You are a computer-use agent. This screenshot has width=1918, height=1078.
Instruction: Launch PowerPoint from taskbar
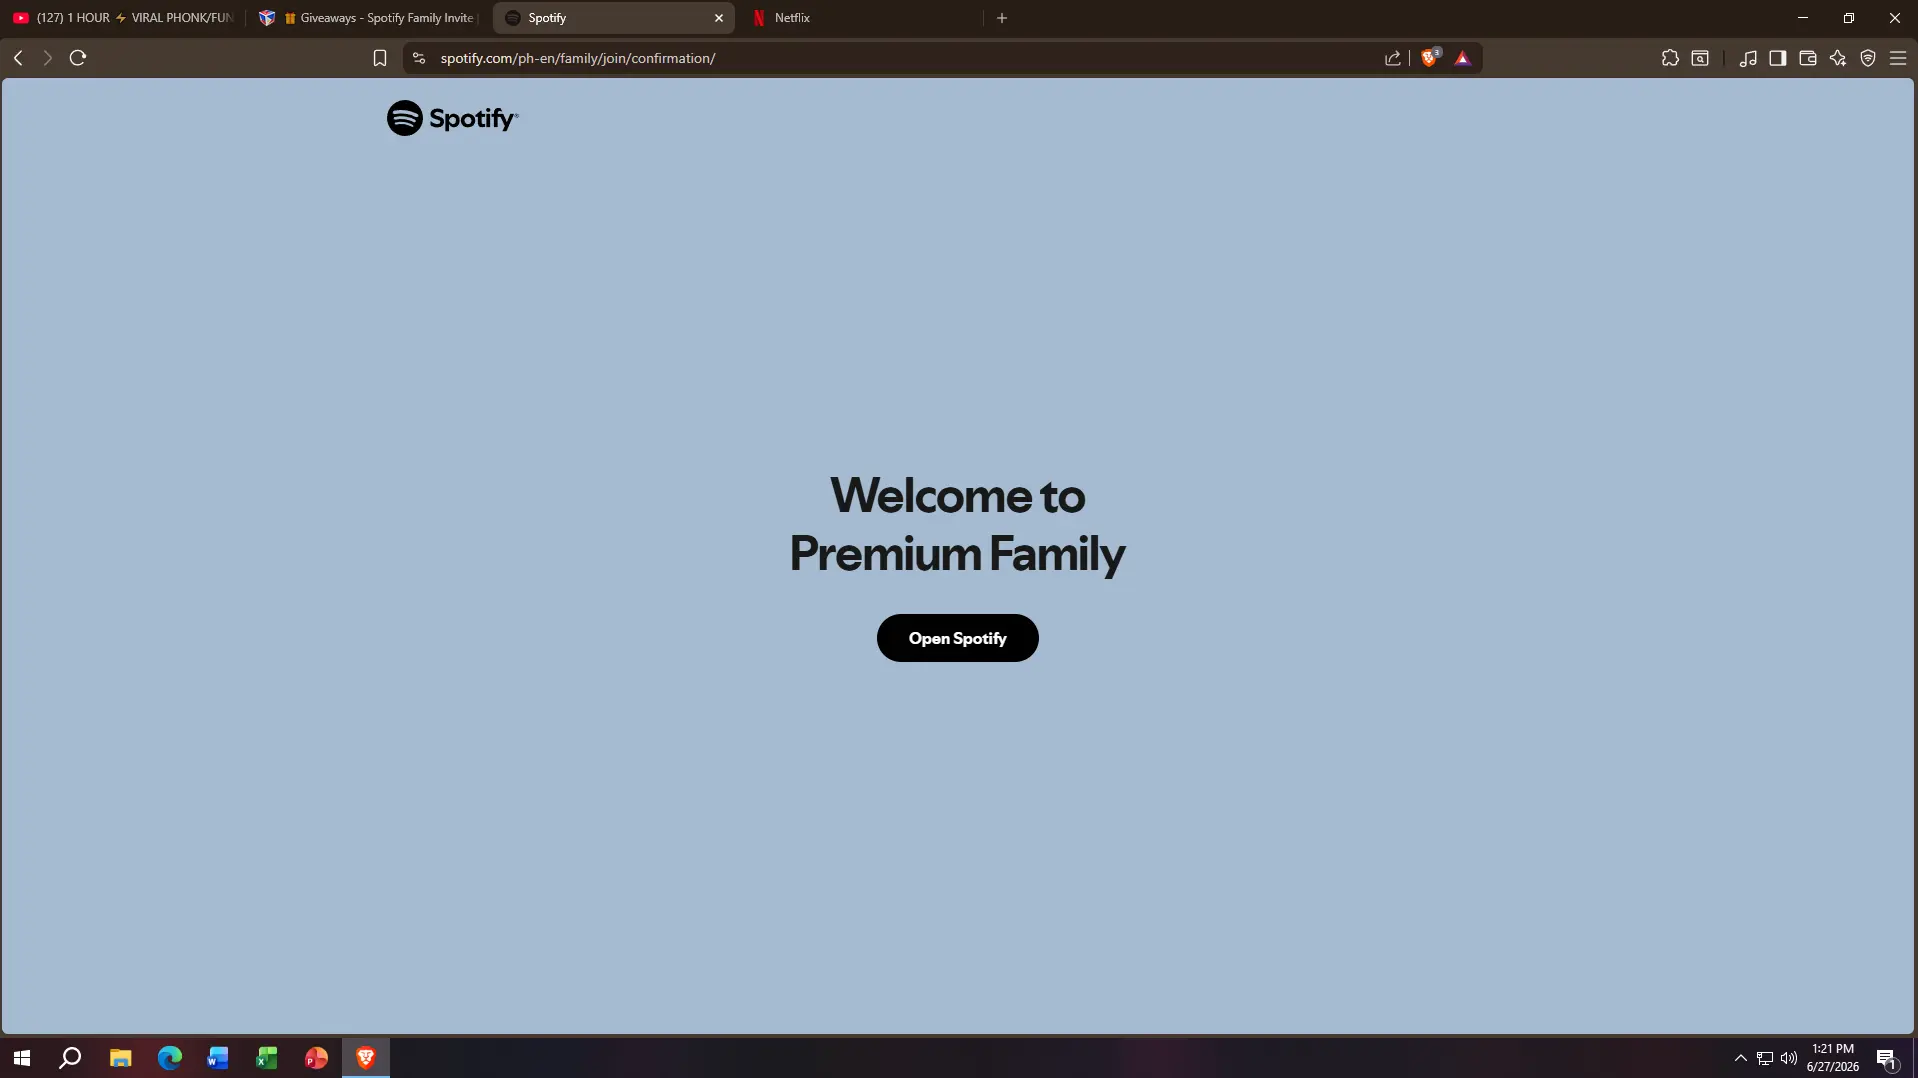pyautogui.click(x=316, y=1058)
